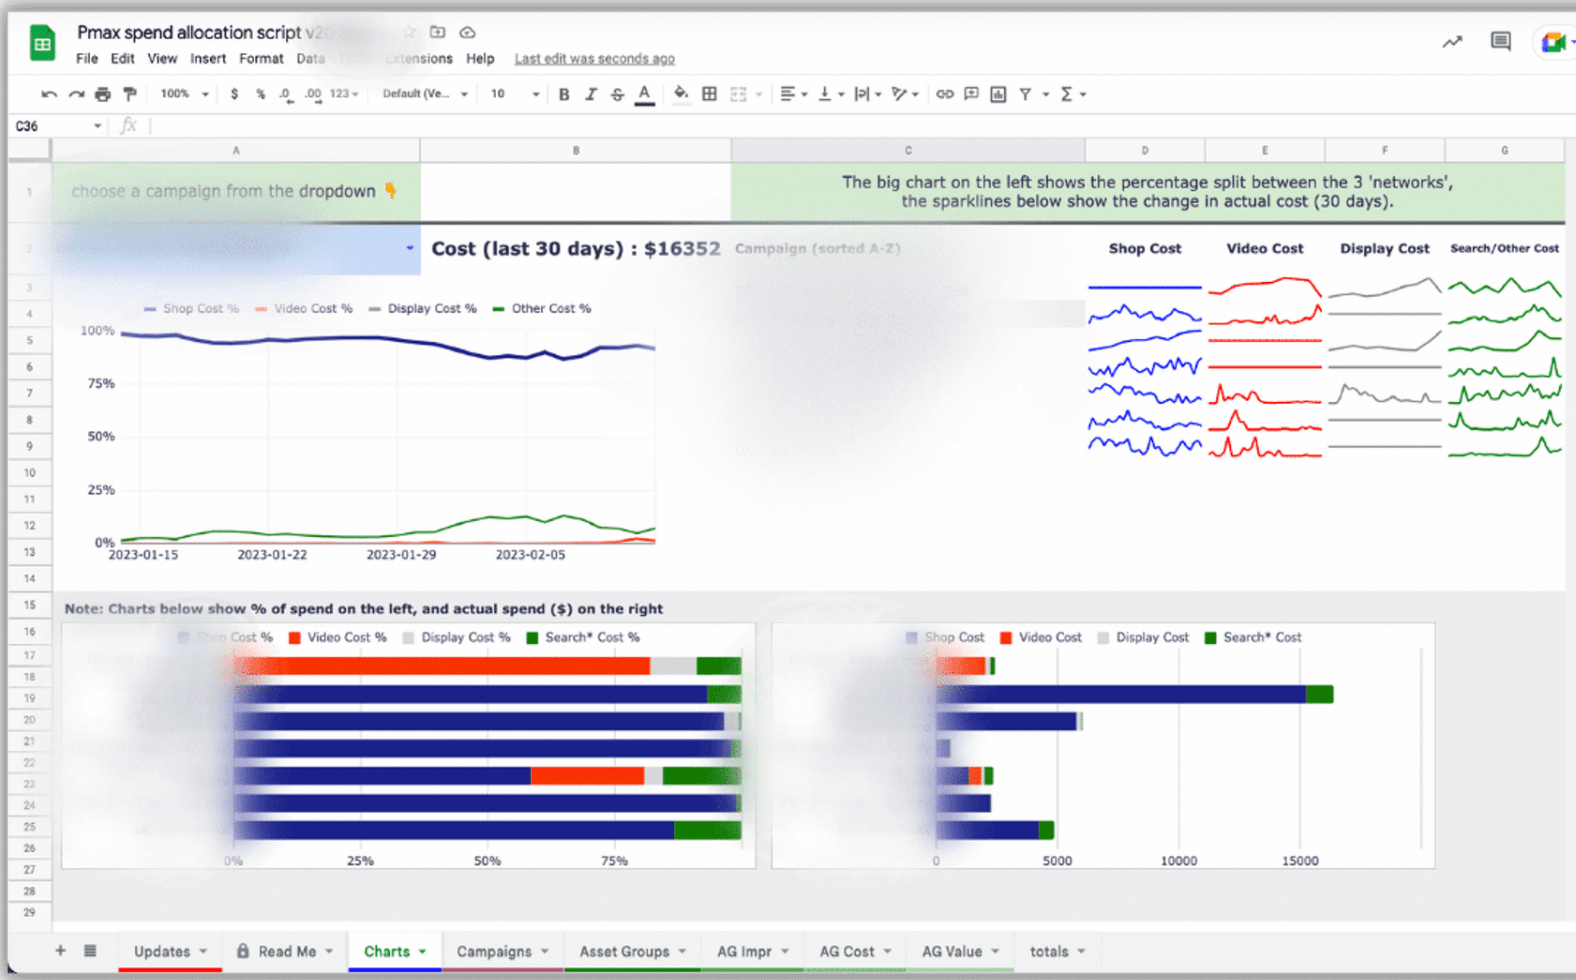Screen dimensions: 1576x980
Task: Open horizontal align options
Action: pos(793,94)
